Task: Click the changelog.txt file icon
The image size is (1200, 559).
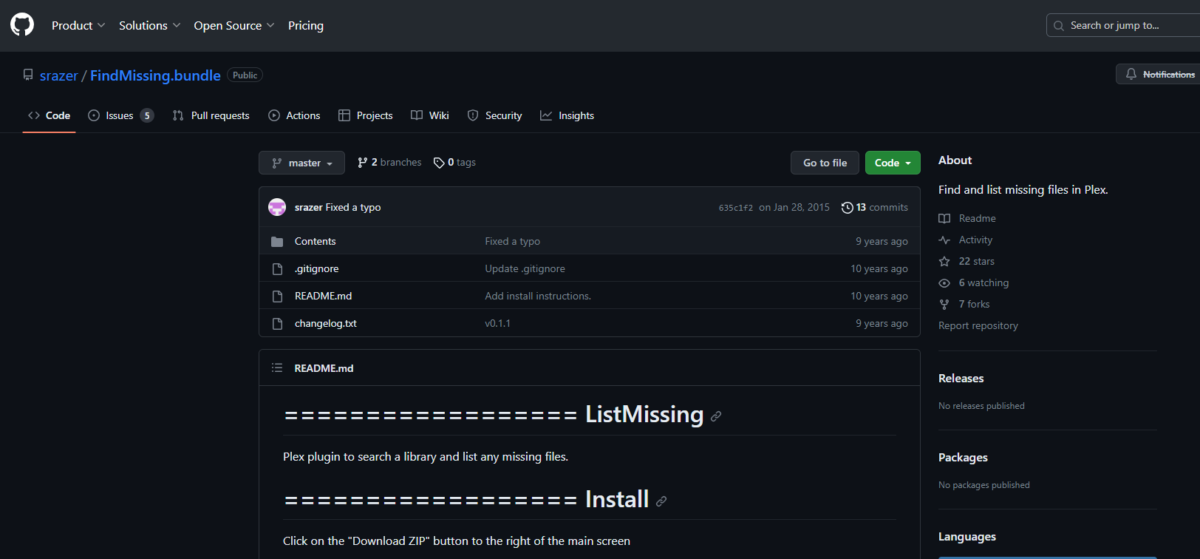Action: pos(277,324)
